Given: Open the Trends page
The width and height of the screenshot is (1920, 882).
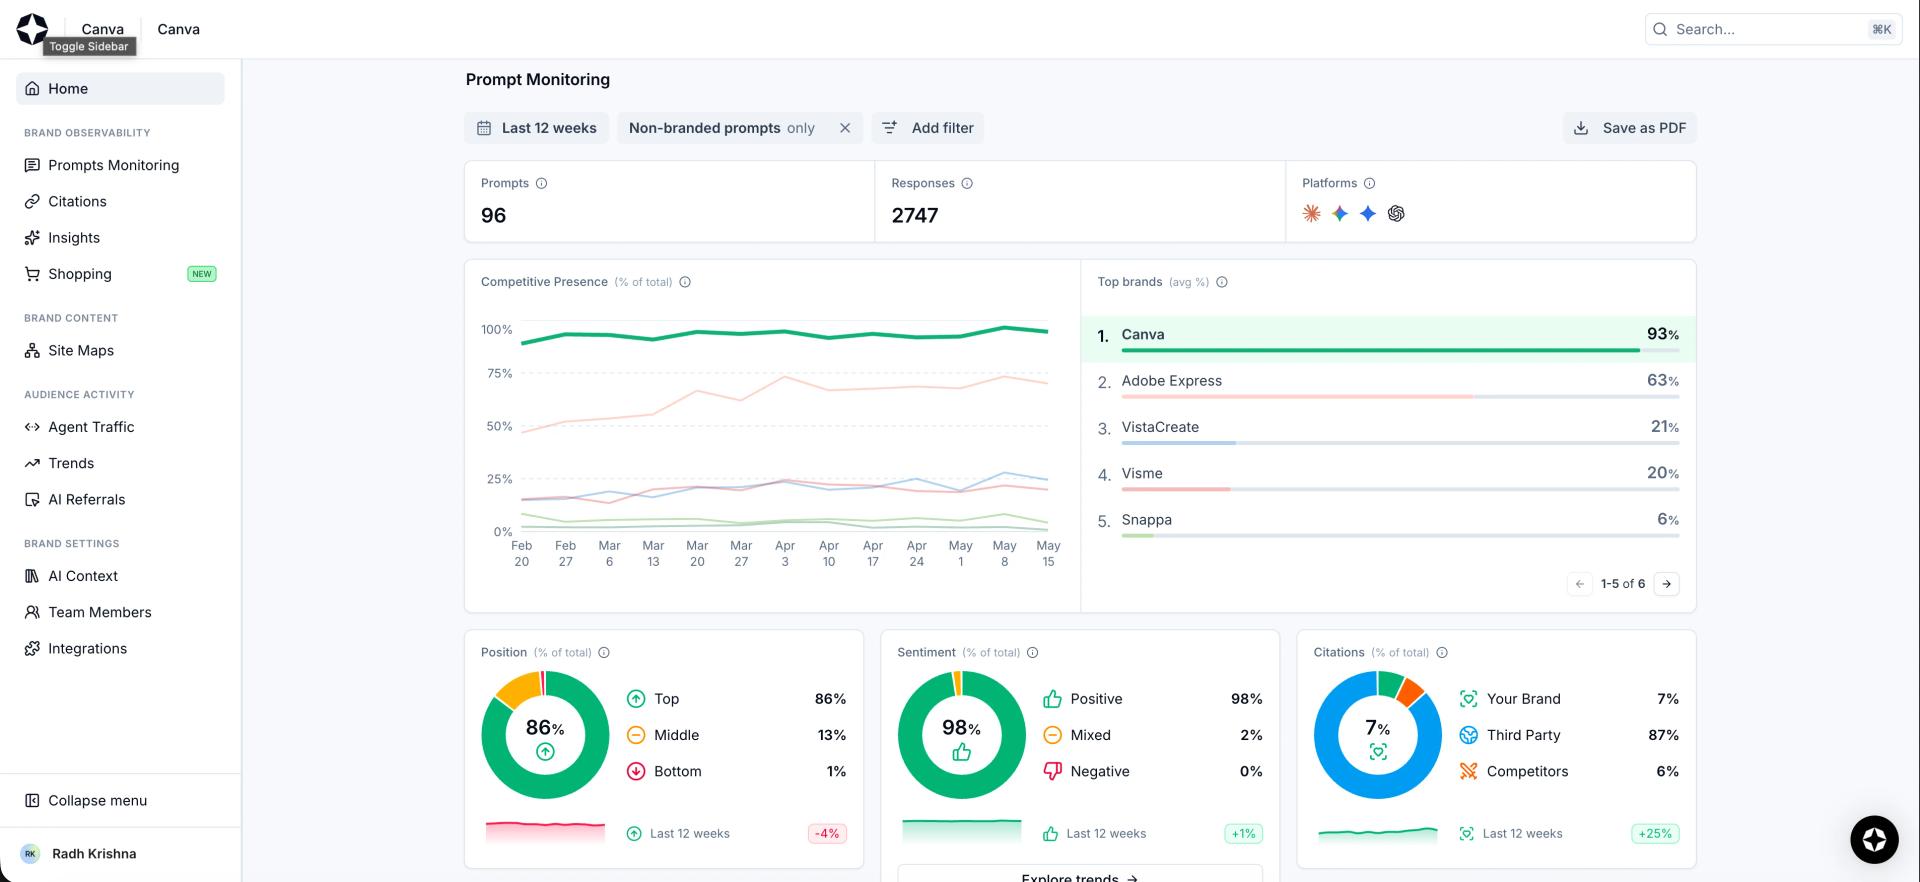Looking at the screenshot, I should point(120,463).
